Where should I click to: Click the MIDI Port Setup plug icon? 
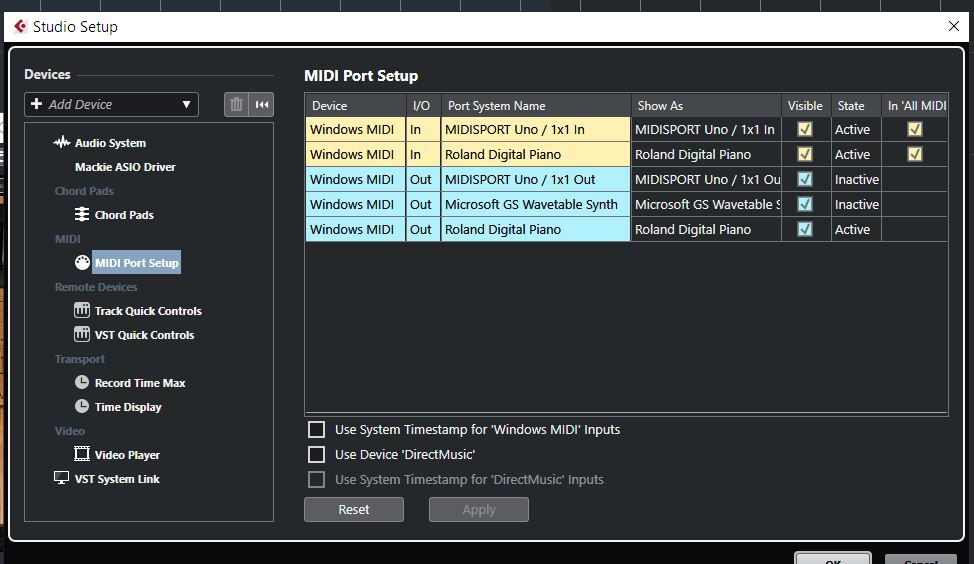pyautogui.click(x=82, y=262)
